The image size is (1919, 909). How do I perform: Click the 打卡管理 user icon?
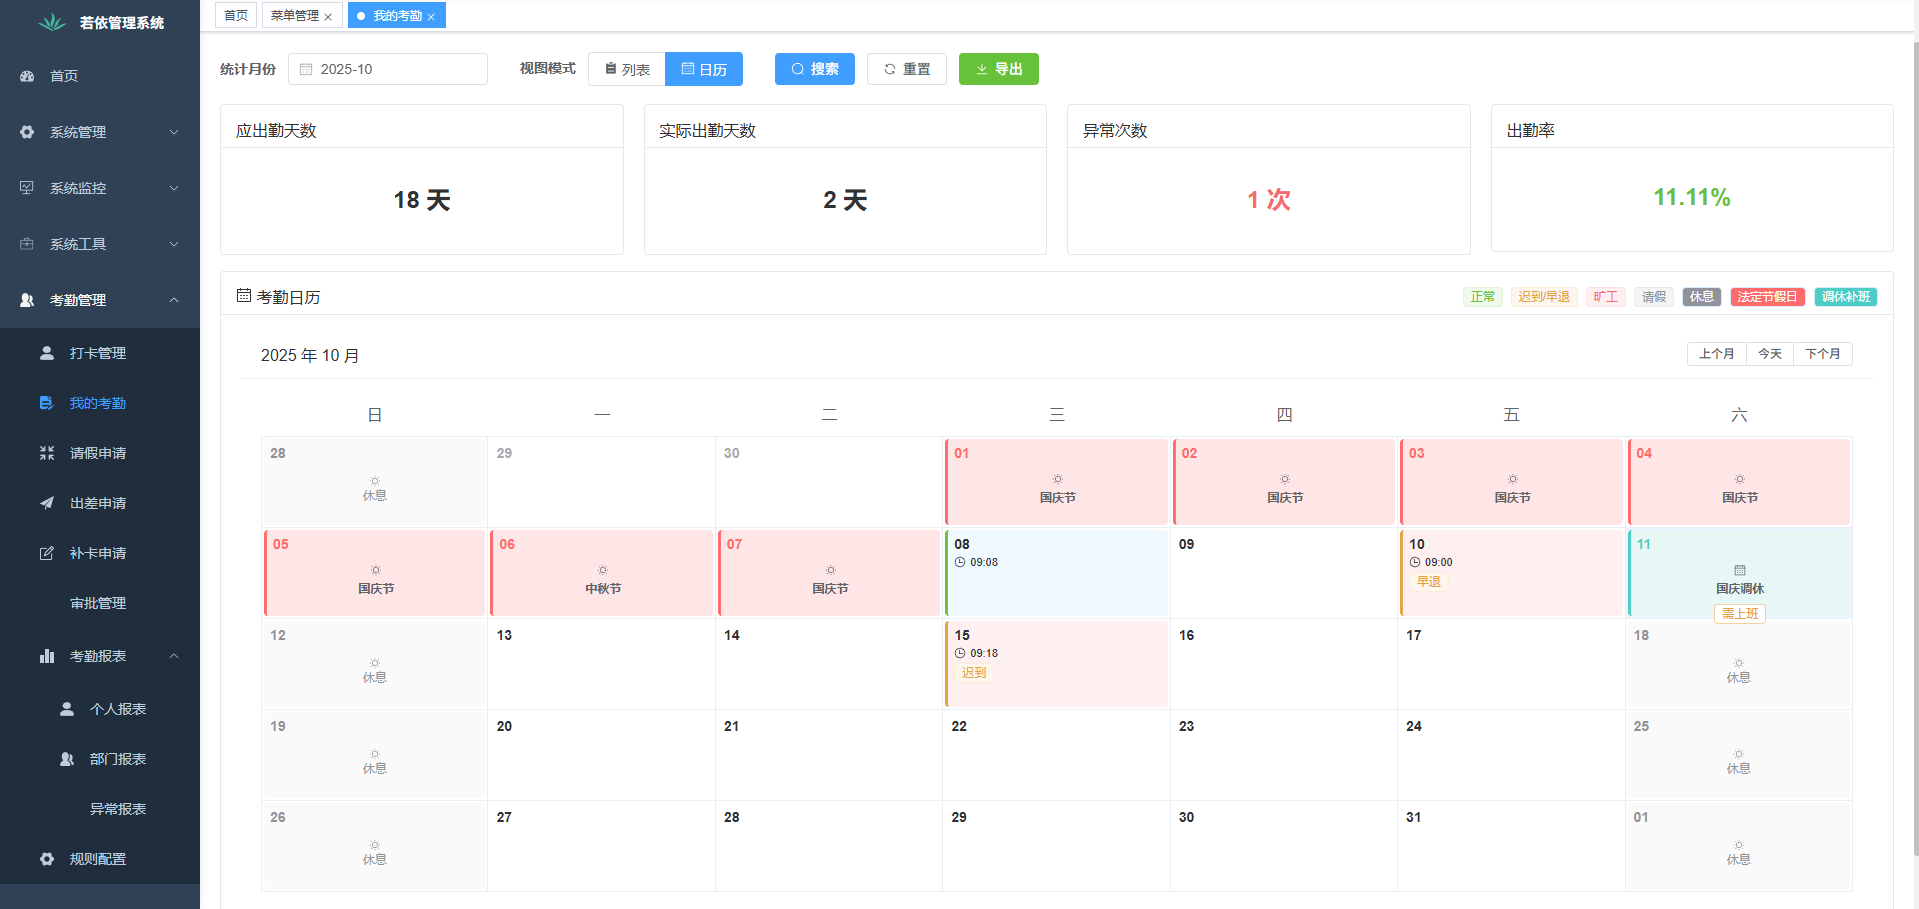[47, 353]
